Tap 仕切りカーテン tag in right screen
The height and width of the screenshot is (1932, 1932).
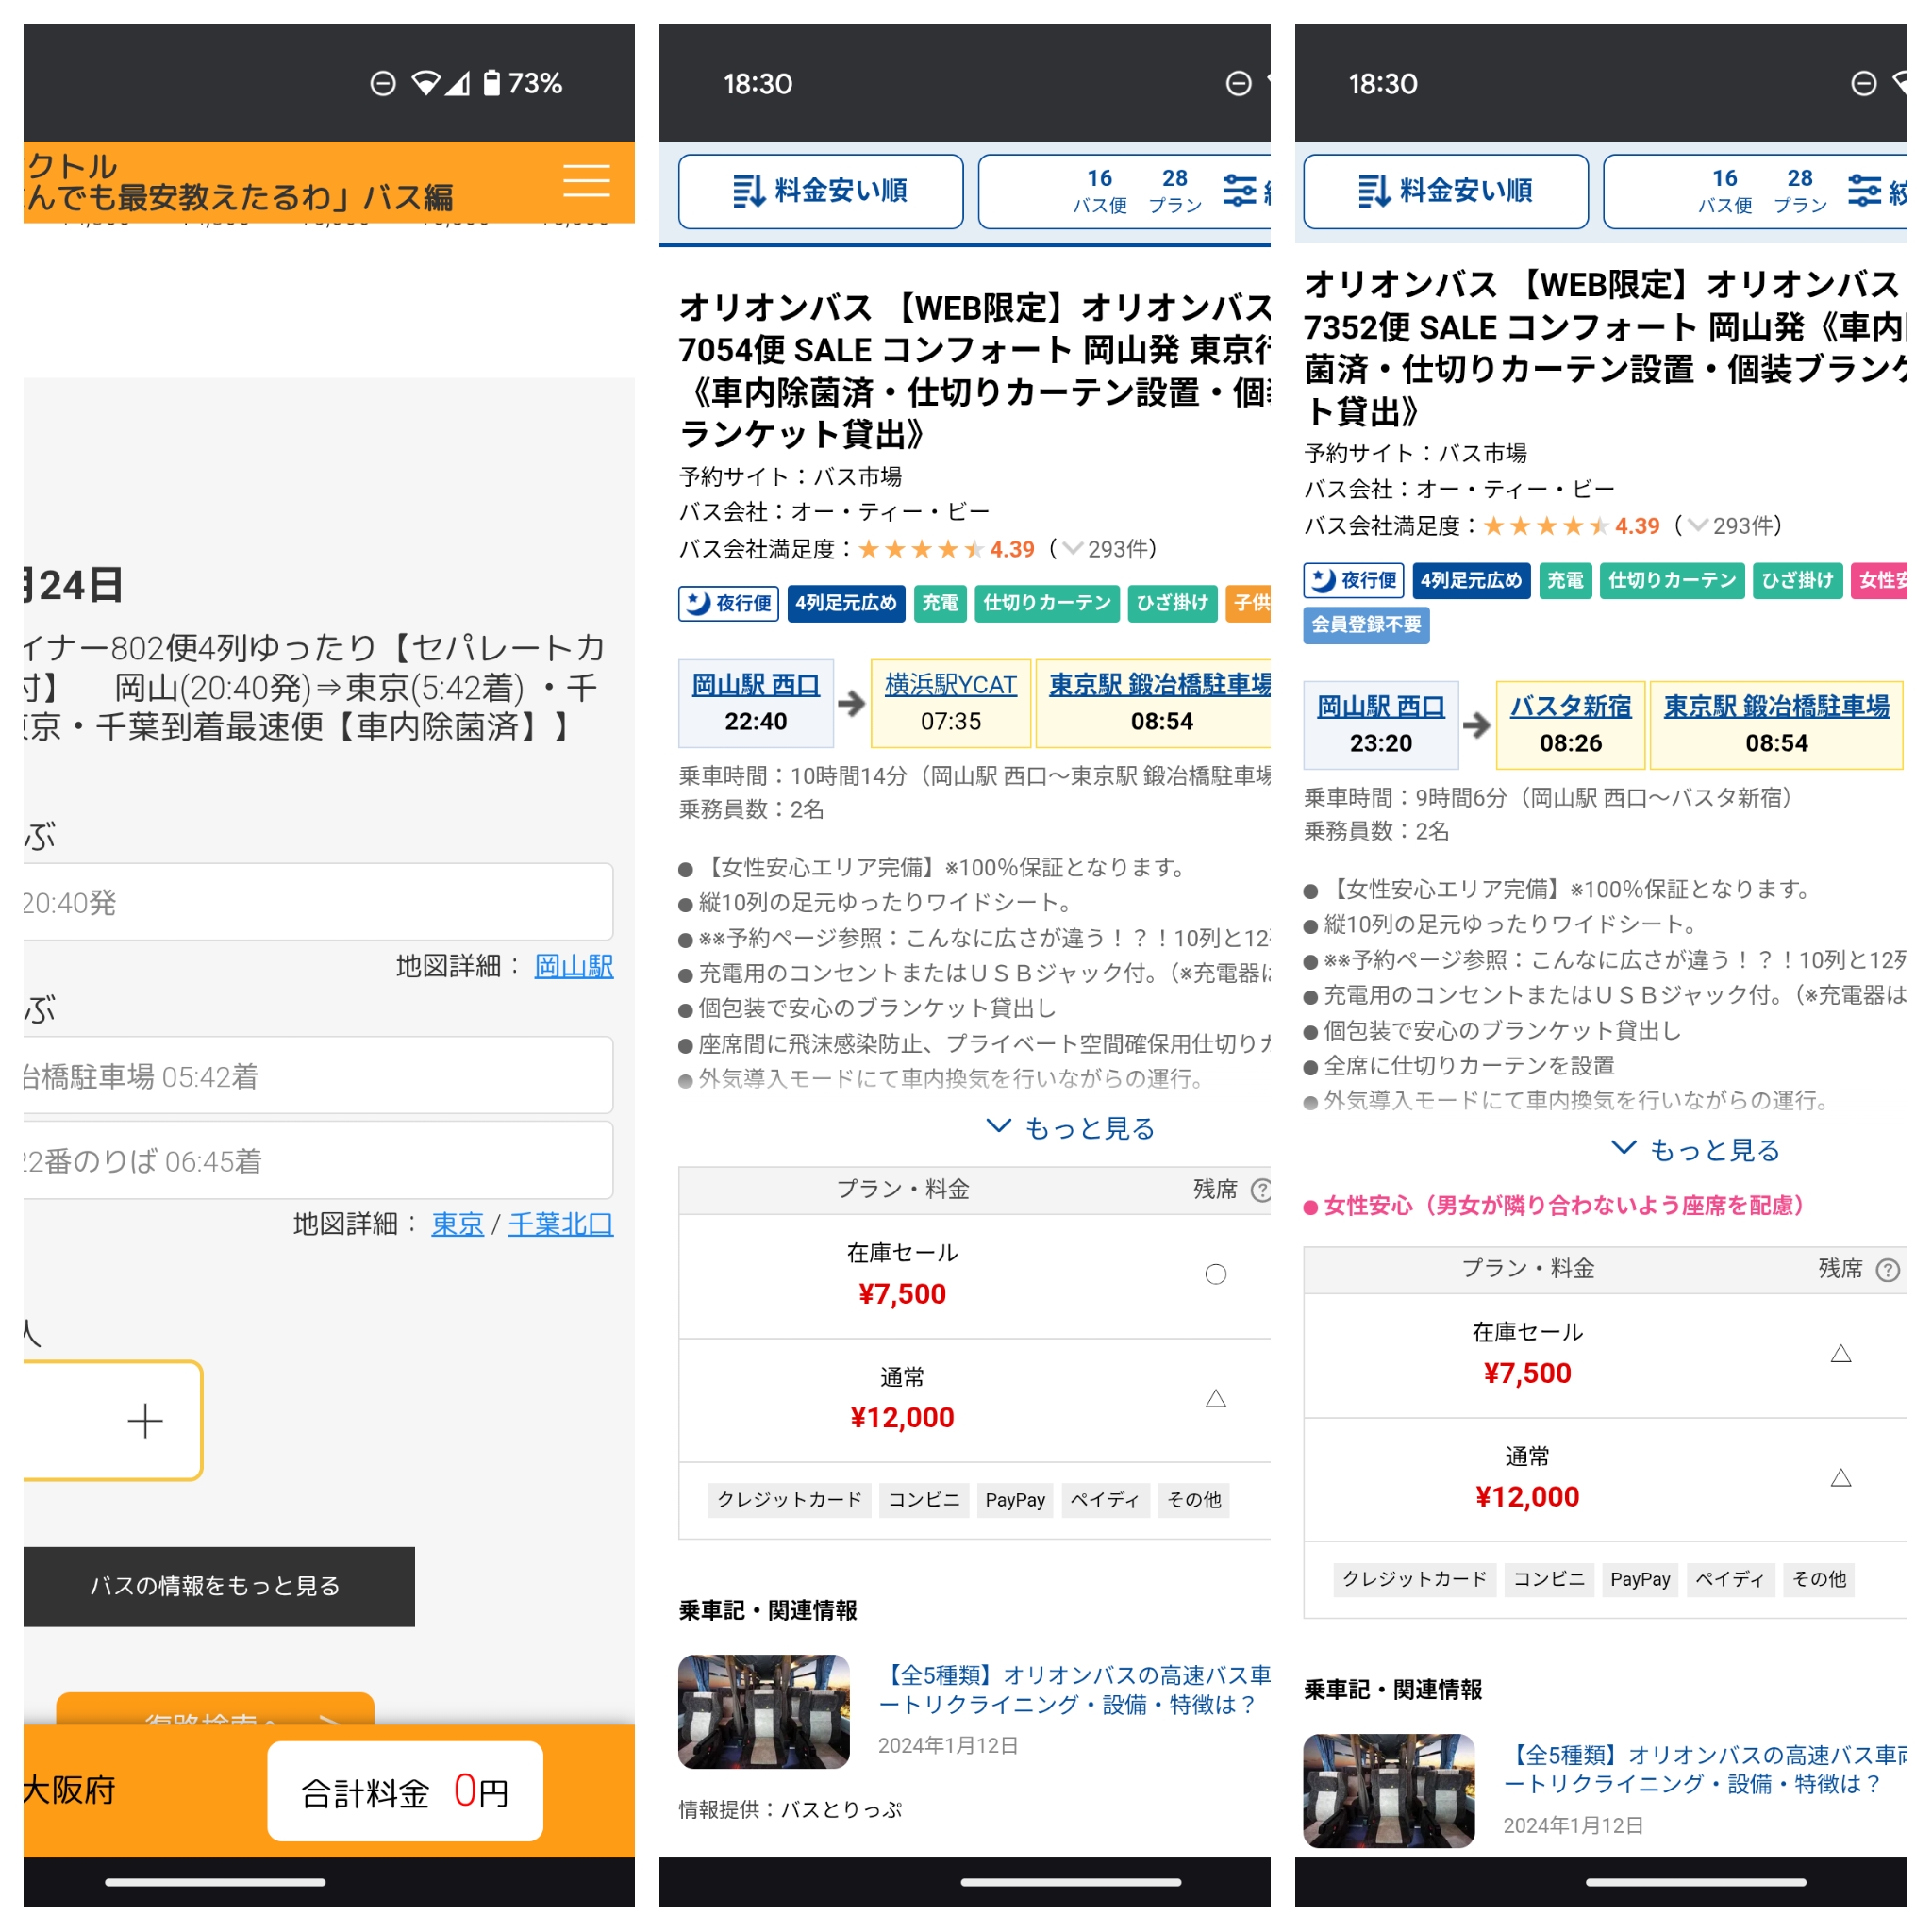pos(1673,580)
